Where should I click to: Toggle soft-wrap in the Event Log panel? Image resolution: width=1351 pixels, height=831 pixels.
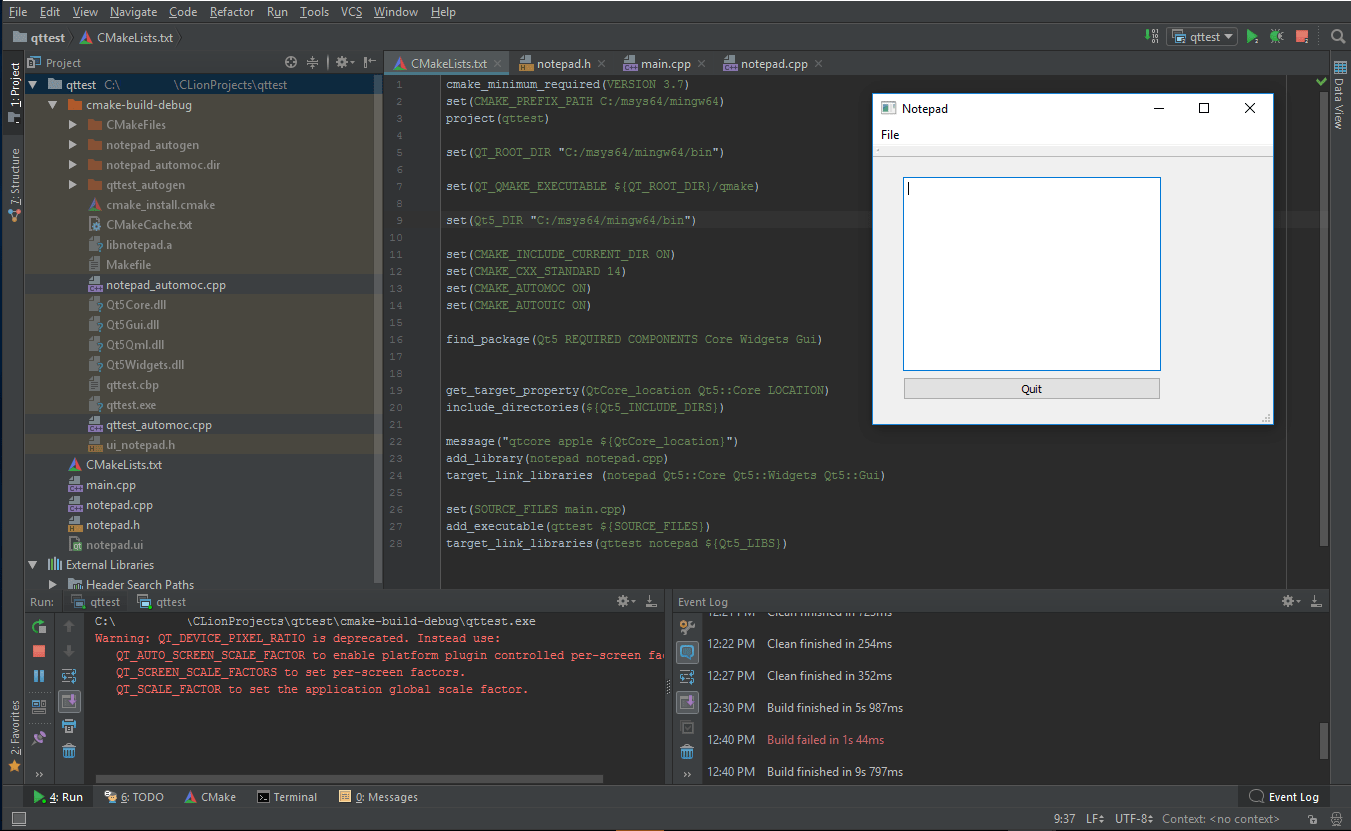coord(687,675)
